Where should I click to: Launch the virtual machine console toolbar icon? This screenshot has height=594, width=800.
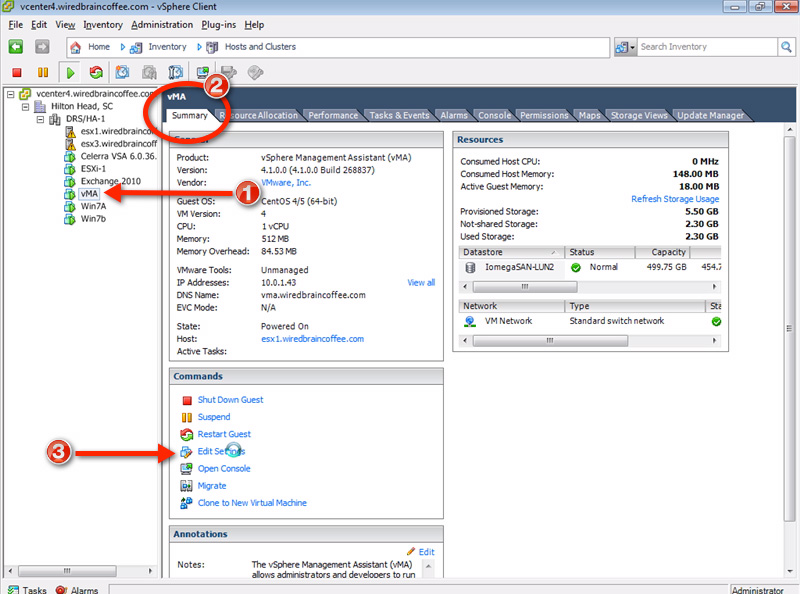pyautogui.click(x=203, y=73)
